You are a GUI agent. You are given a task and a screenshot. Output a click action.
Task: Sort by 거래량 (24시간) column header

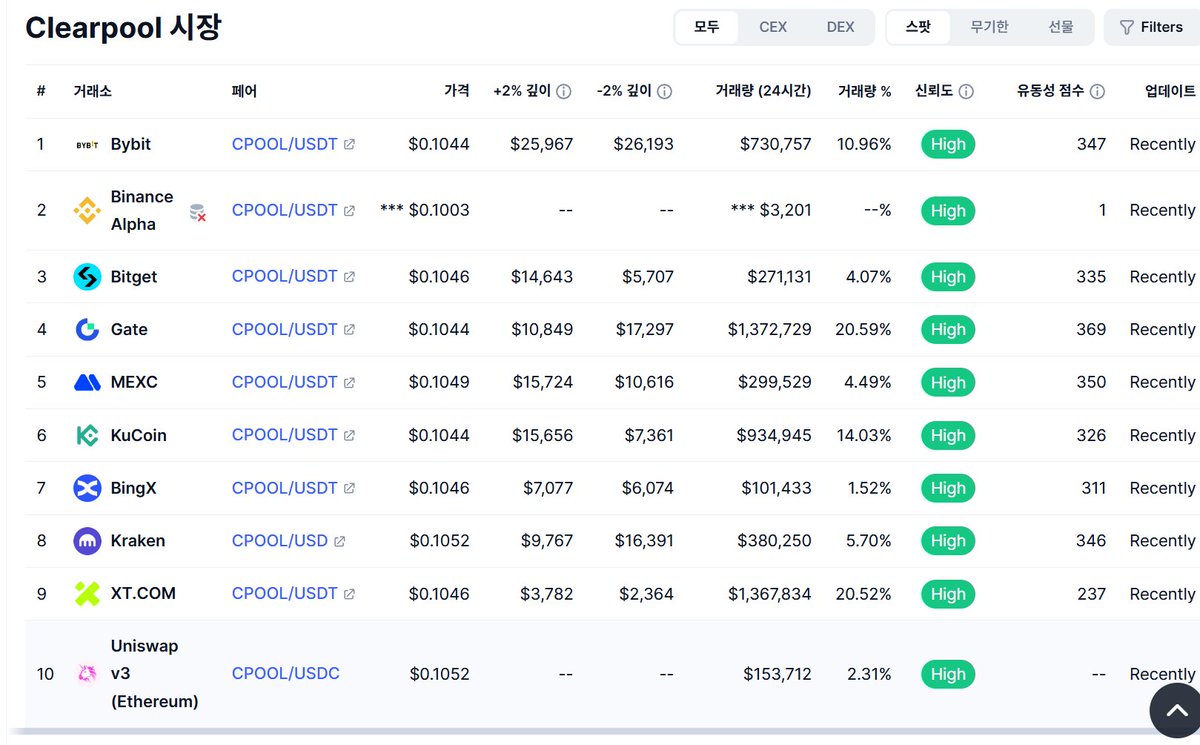[763, 91]
